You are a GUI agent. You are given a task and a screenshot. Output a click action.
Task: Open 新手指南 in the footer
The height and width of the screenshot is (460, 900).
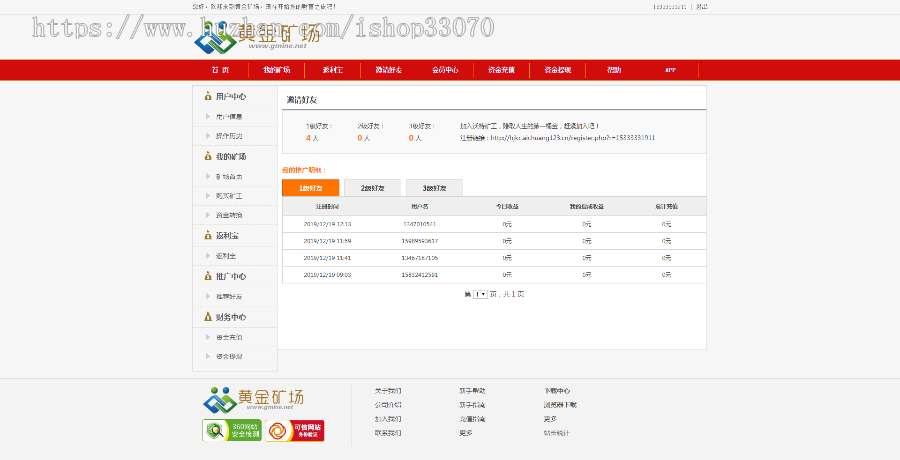click(472, 405)
